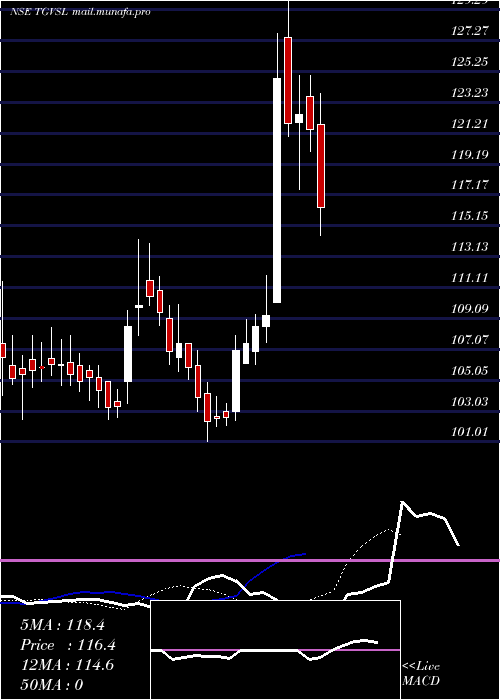500x700 pixels.
Task: Click the 111.11 price axis label
Action: pos(469,278)
